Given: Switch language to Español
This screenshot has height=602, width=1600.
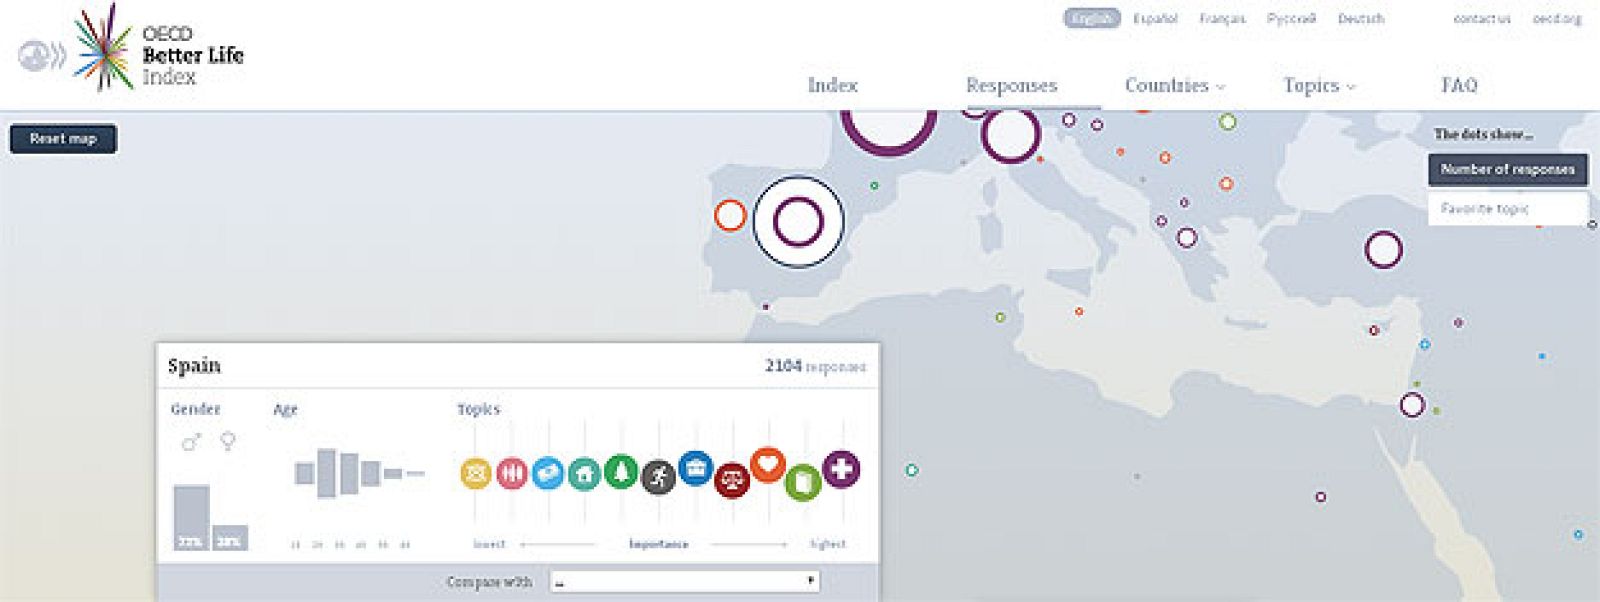Looking at the screenshot, I should [1155, 19].
